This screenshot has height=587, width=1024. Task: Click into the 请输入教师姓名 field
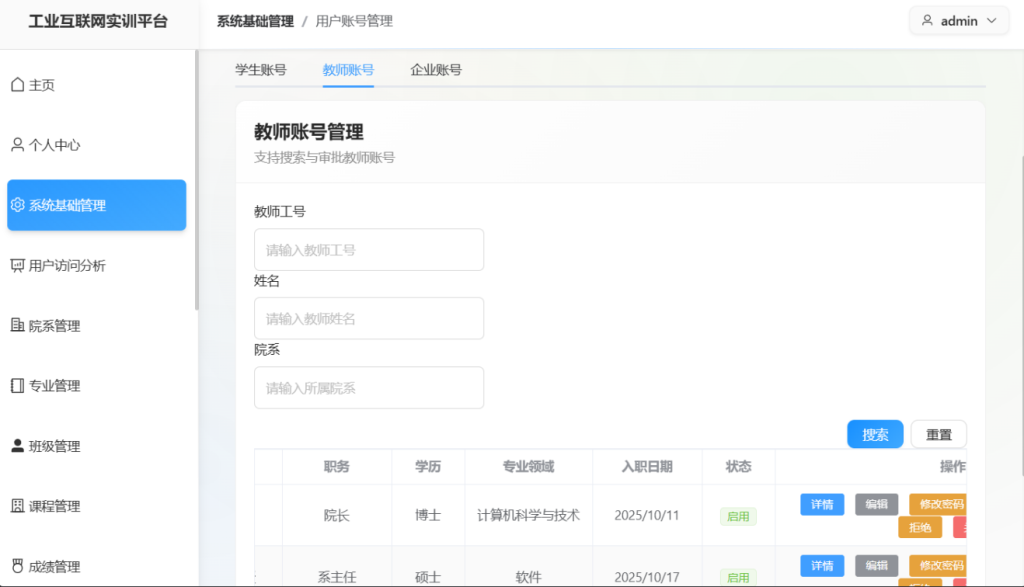click(369, 318)
